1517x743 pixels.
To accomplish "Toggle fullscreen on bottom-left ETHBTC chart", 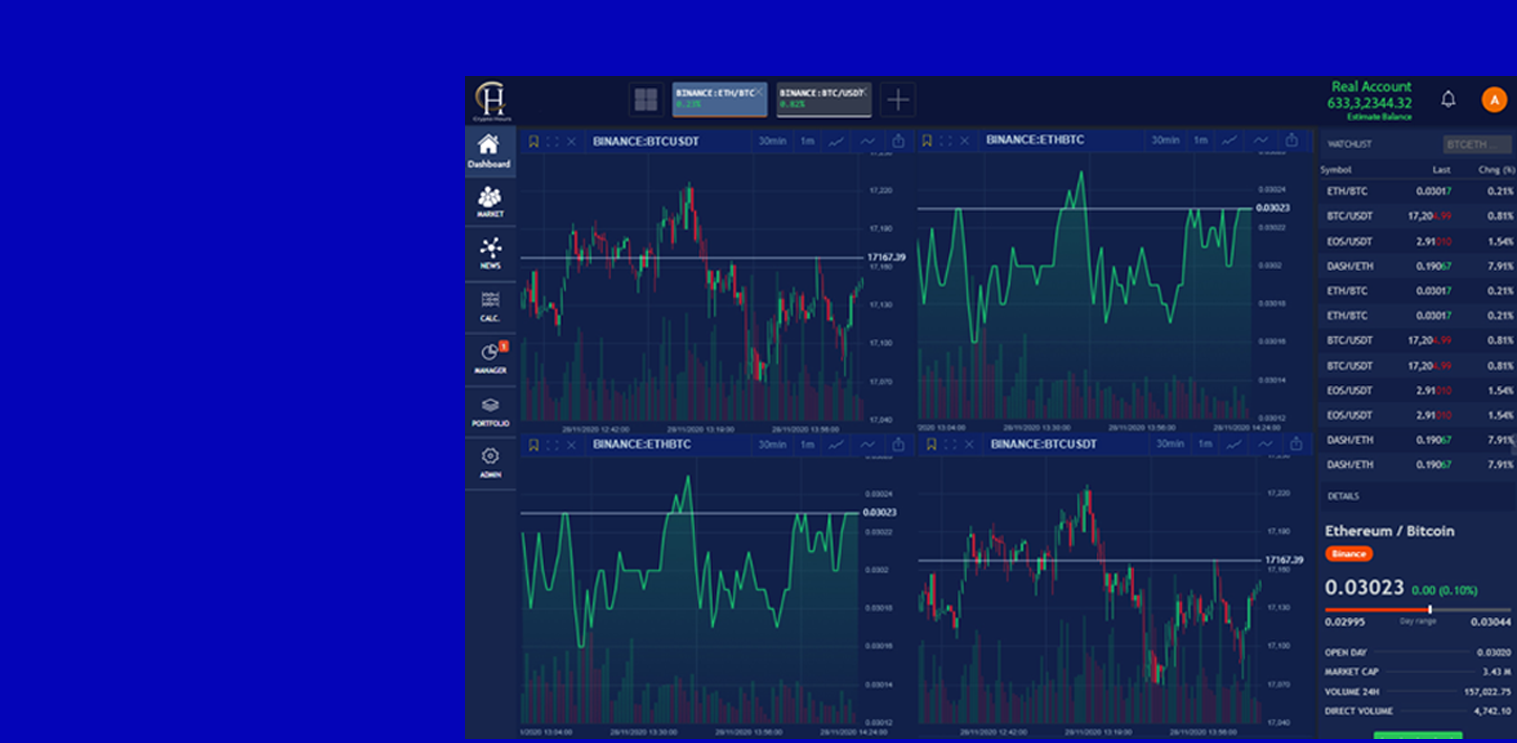I will click(x=552, y=445).
